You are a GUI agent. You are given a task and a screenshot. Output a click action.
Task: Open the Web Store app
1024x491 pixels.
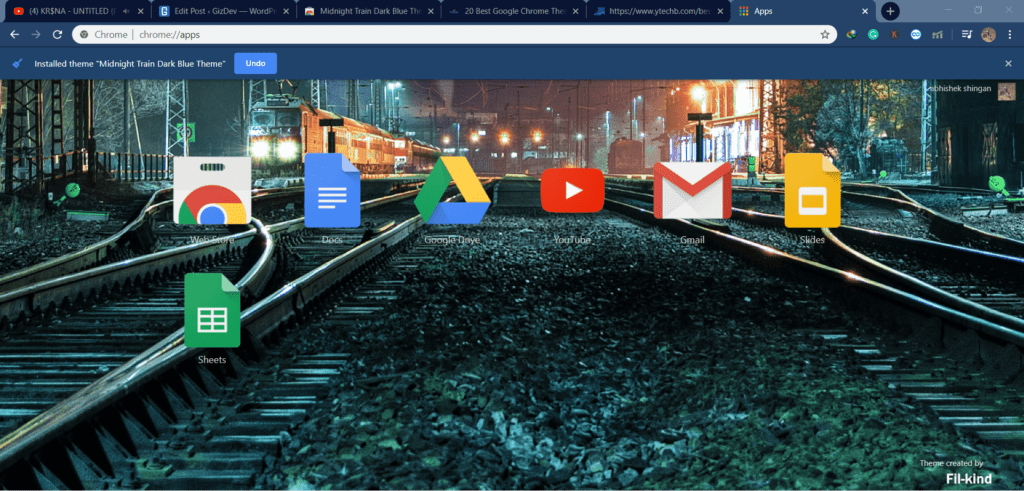click(212, 191)
